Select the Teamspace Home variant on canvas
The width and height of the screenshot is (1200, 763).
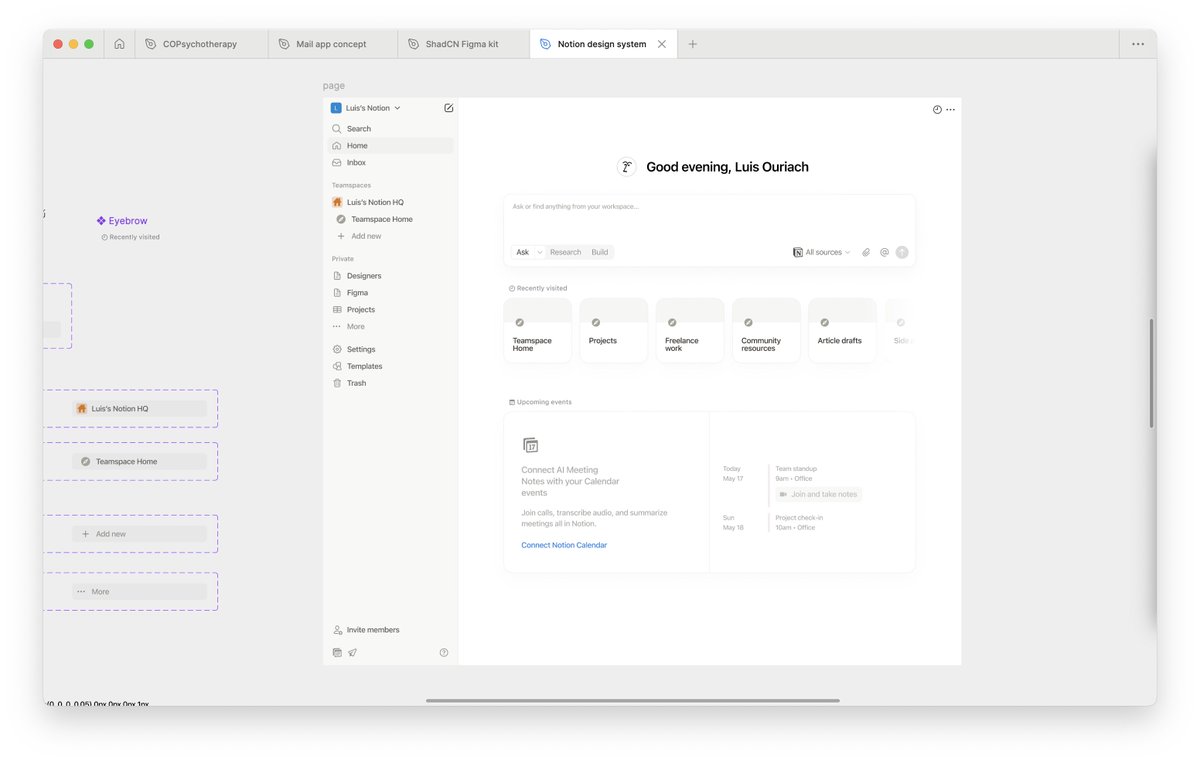click(x=139, y=462)
